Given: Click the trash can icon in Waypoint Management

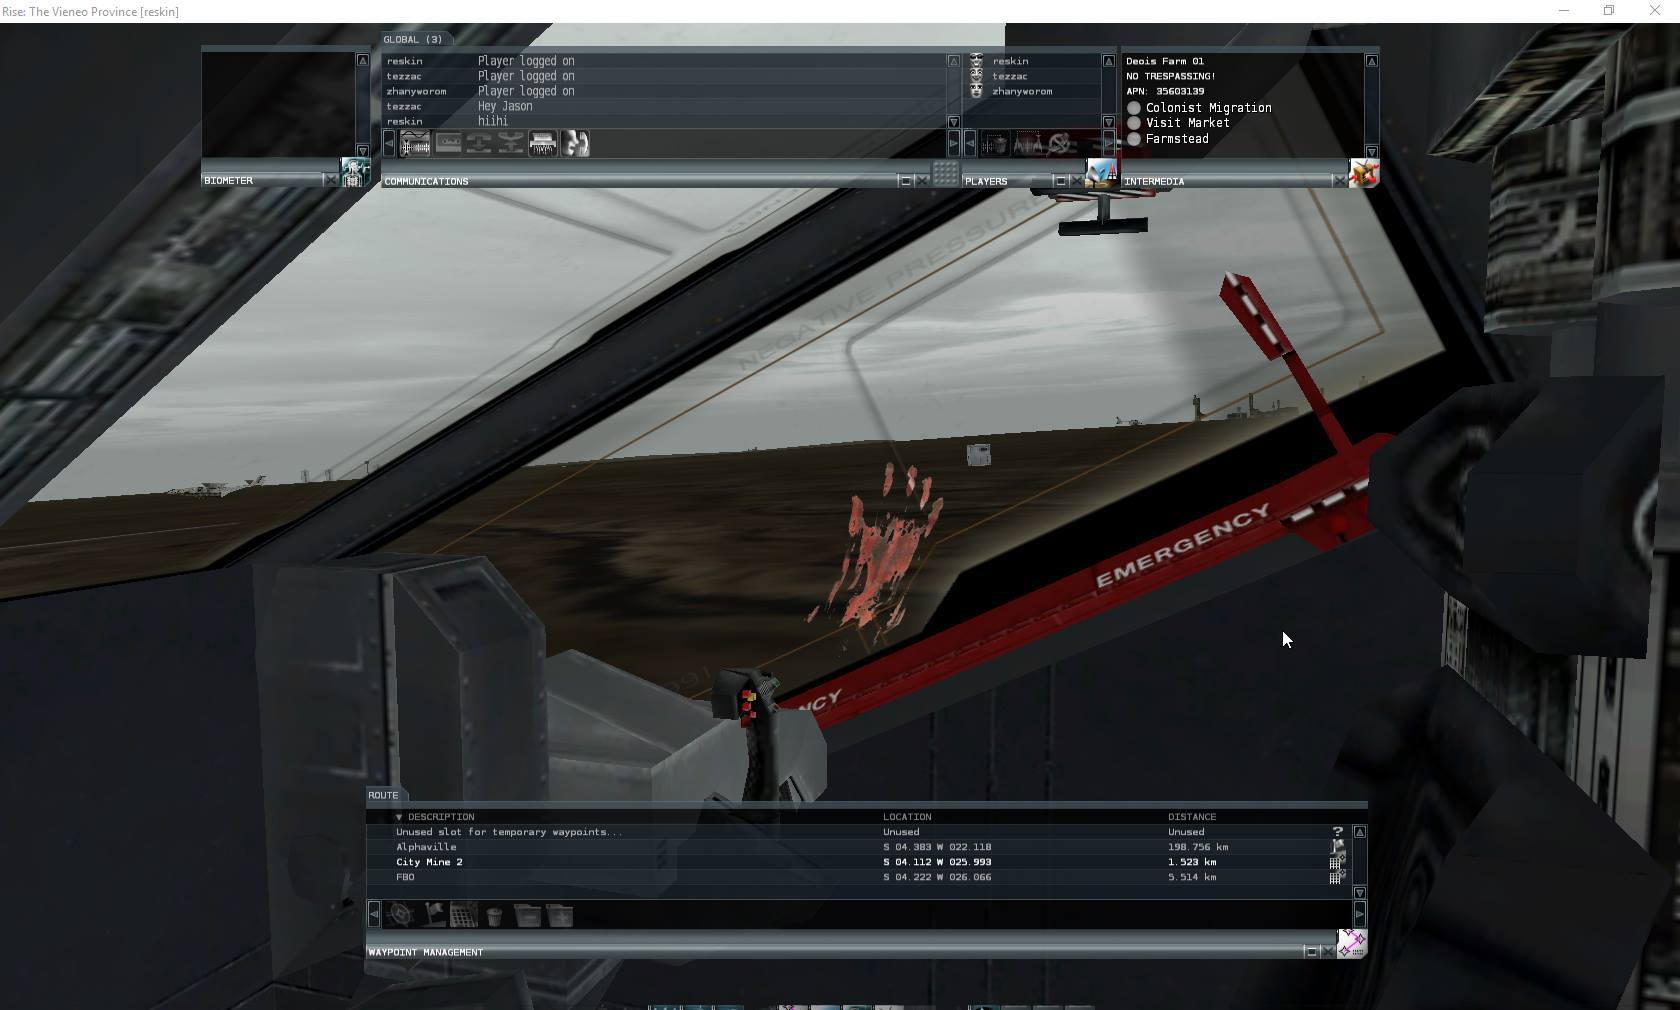Looking at the screenshot, I should pyautogui.click(x=494, y=915).
